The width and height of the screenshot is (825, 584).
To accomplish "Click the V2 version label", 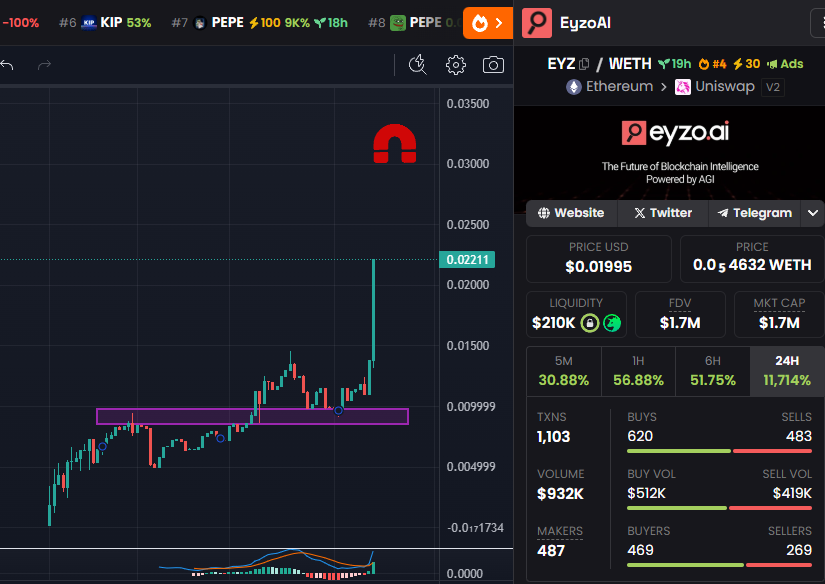I will 772,87.
